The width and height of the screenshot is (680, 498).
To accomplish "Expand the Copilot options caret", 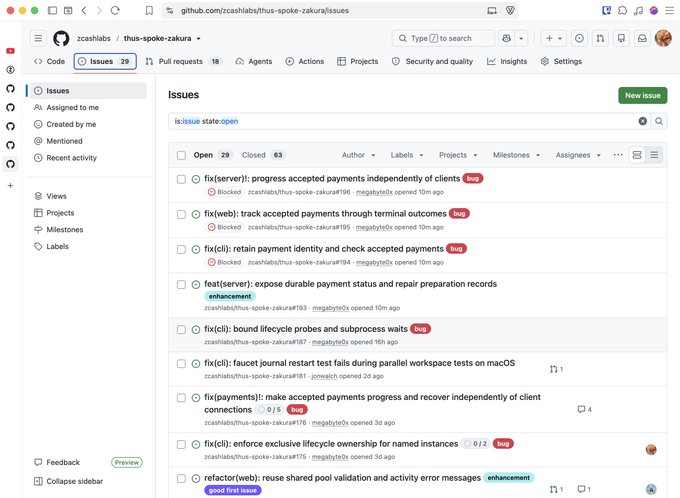I will [521, 38].
